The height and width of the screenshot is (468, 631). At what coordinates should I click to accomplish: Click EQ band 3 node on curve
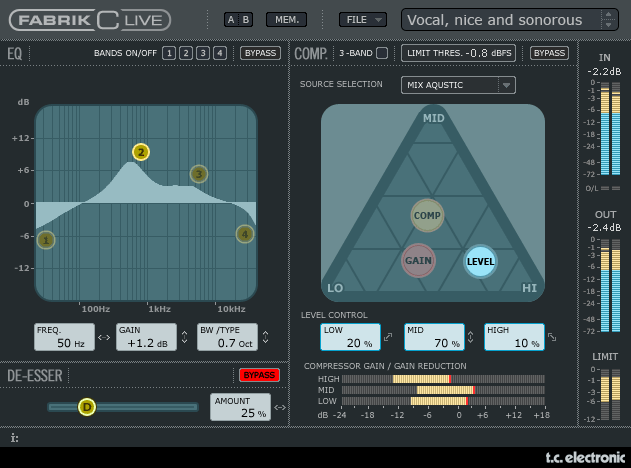199,174
